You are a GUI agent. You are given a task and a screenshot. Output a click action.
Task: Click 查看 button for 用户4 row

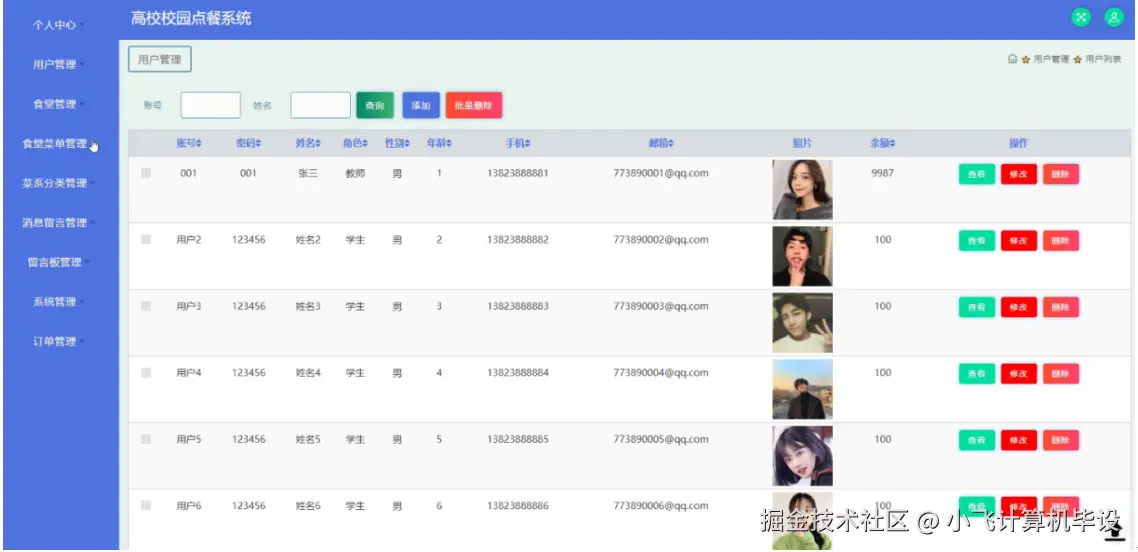[977, 374]
